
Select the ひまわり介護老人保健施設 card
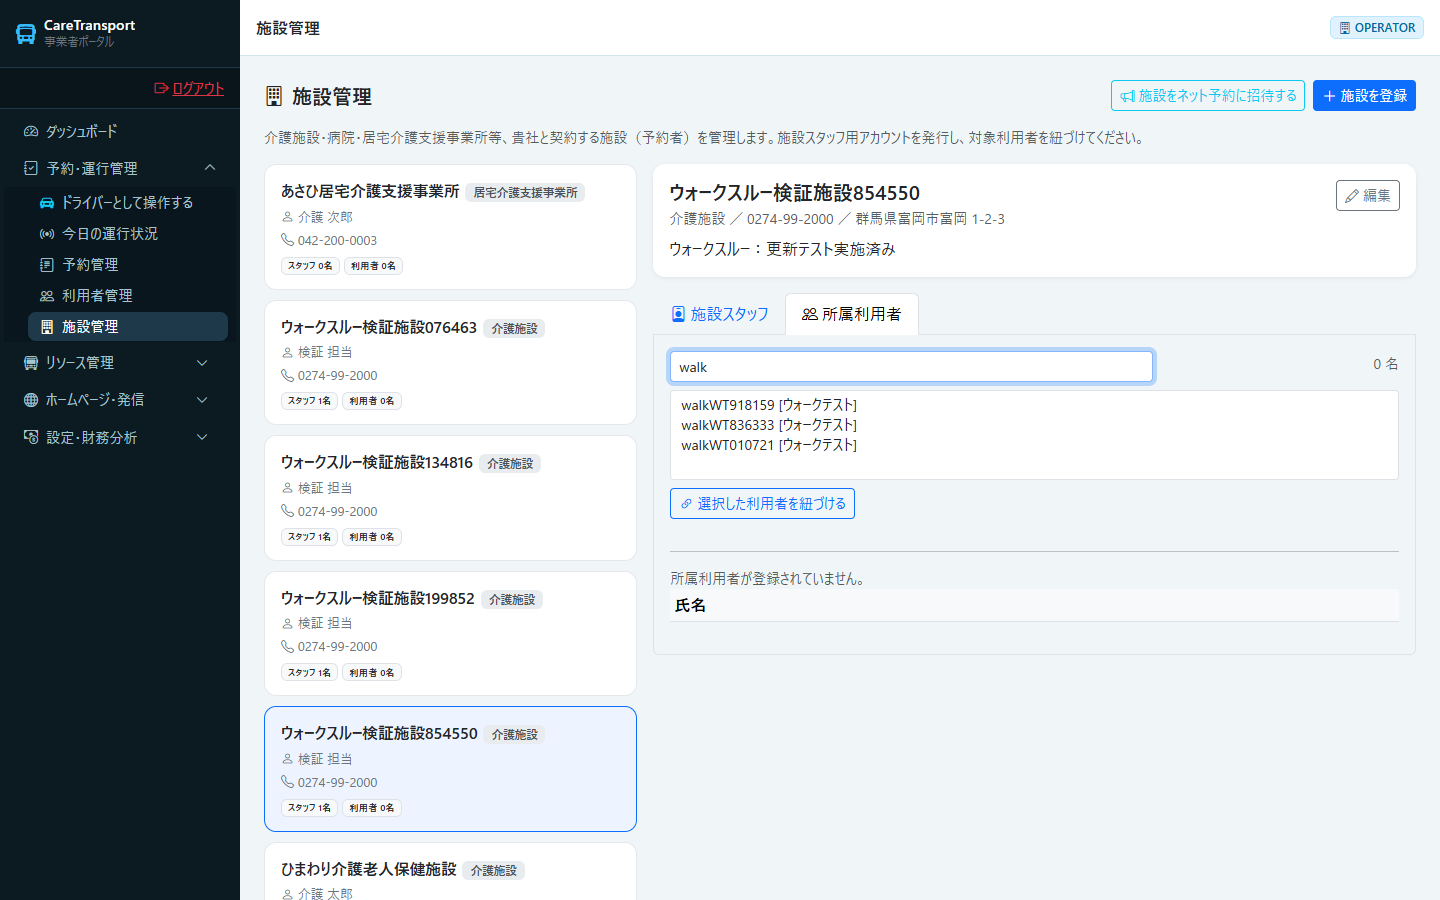click(450, 872)
